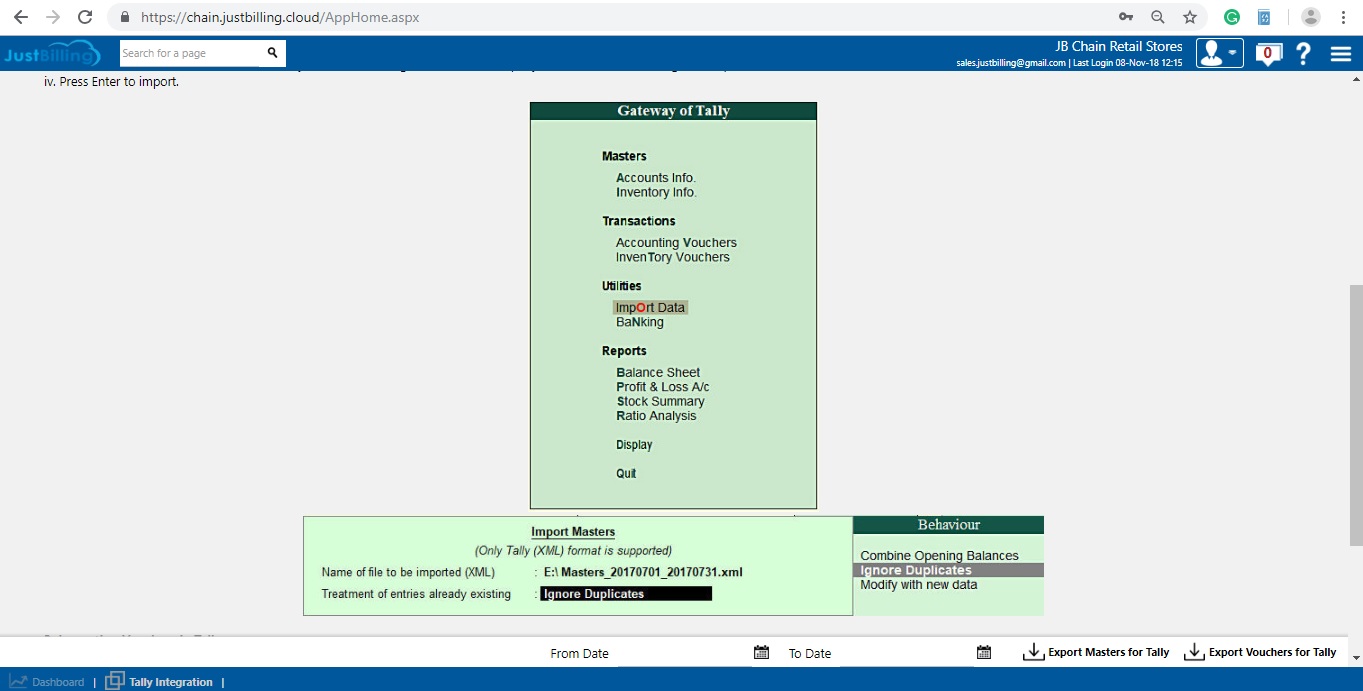Focus the 'Search for a page' field
This screenshot has height=691, width=1363.
point(190,53)
